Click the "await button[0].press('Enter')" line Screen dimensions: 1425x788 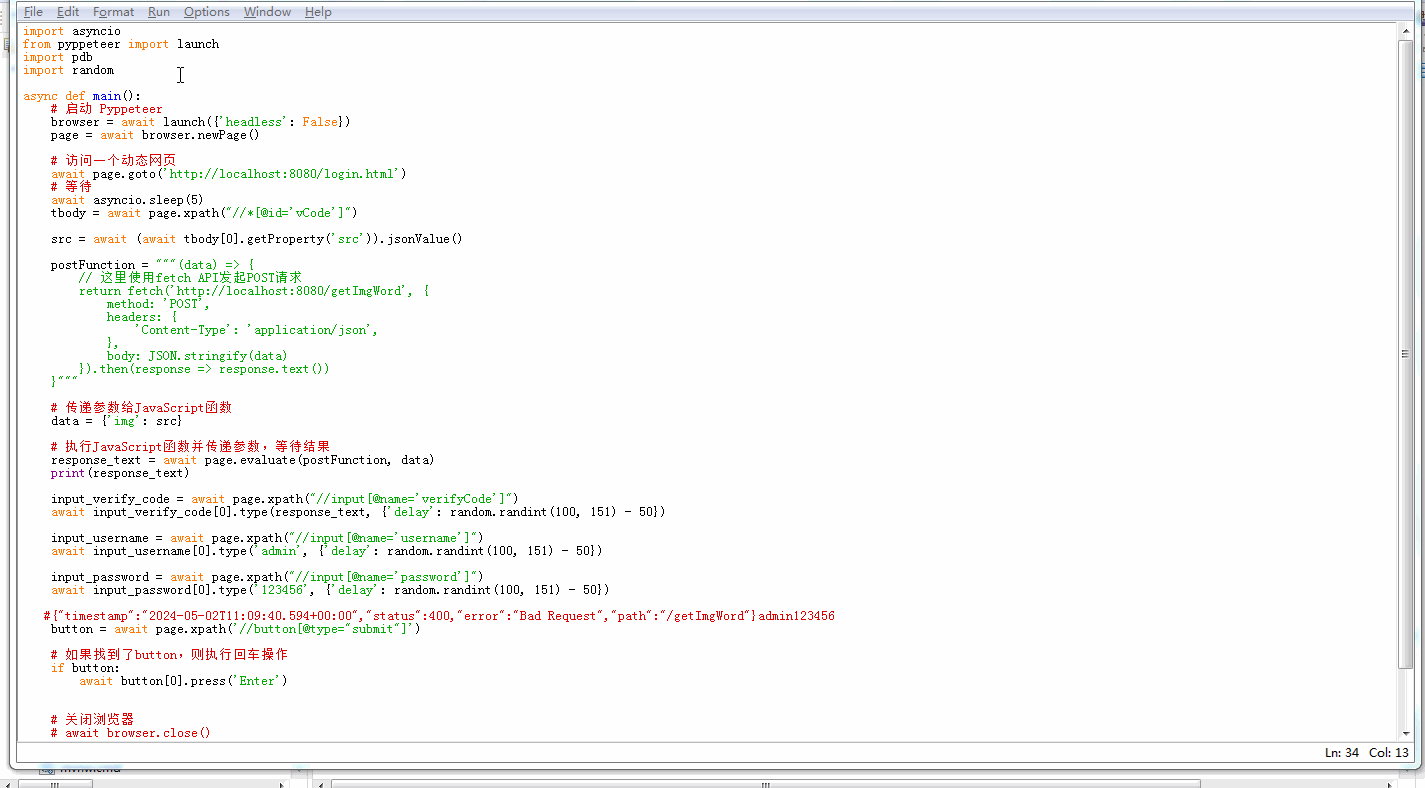point(183,681)
